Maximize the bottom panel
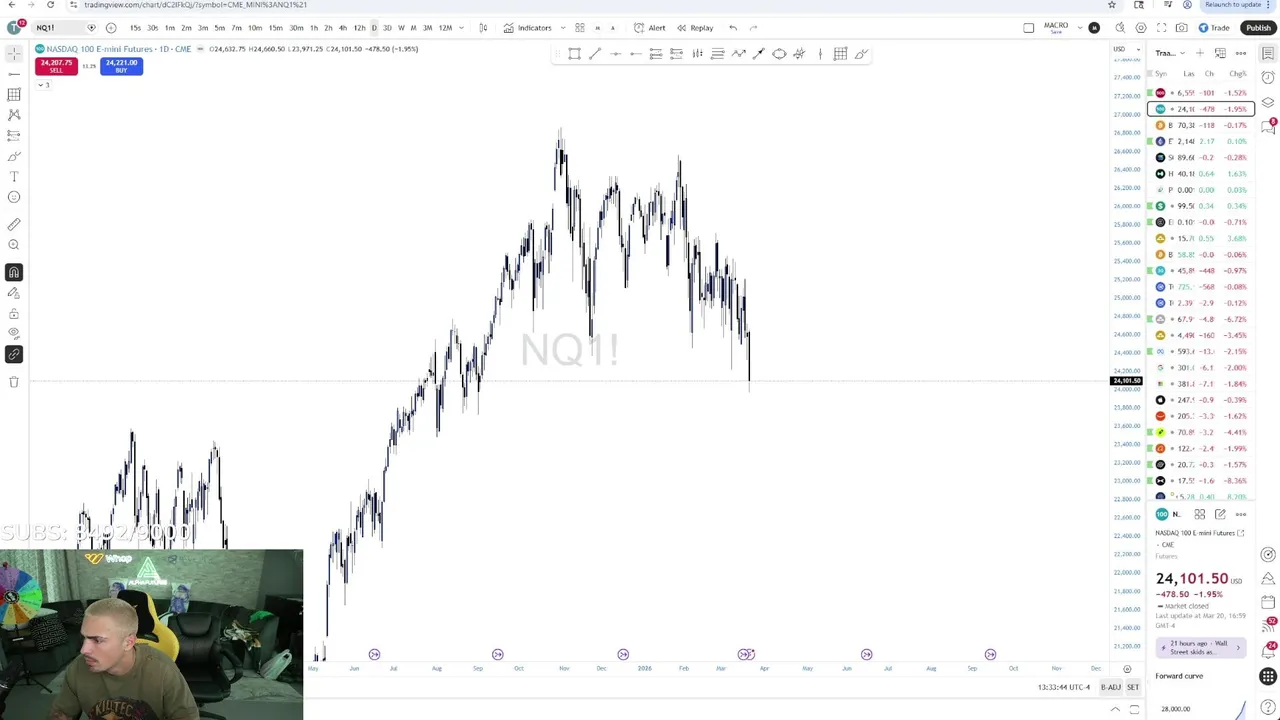 click(x=1134, y=709)
